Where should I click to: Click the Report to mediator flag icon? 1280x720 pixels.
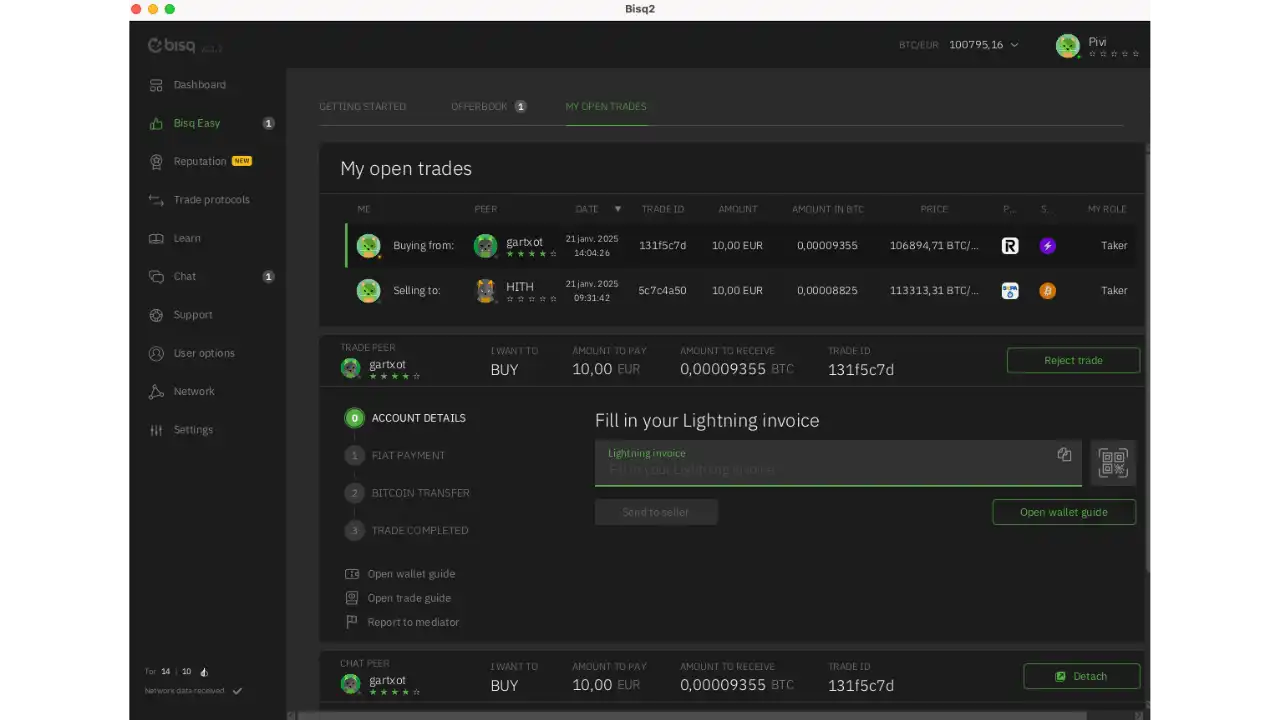pyautogui.click(x=352, y=622)
